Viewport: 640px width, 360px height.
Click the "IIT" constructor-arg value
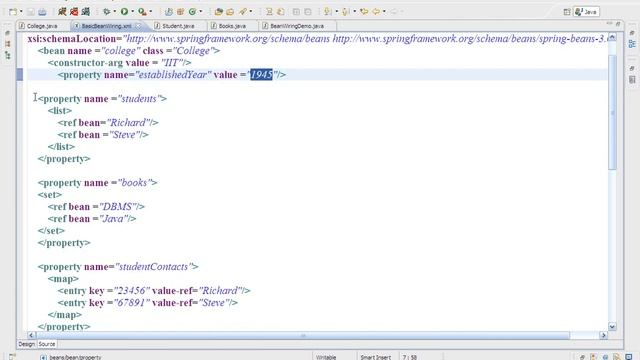pos(172,63)
